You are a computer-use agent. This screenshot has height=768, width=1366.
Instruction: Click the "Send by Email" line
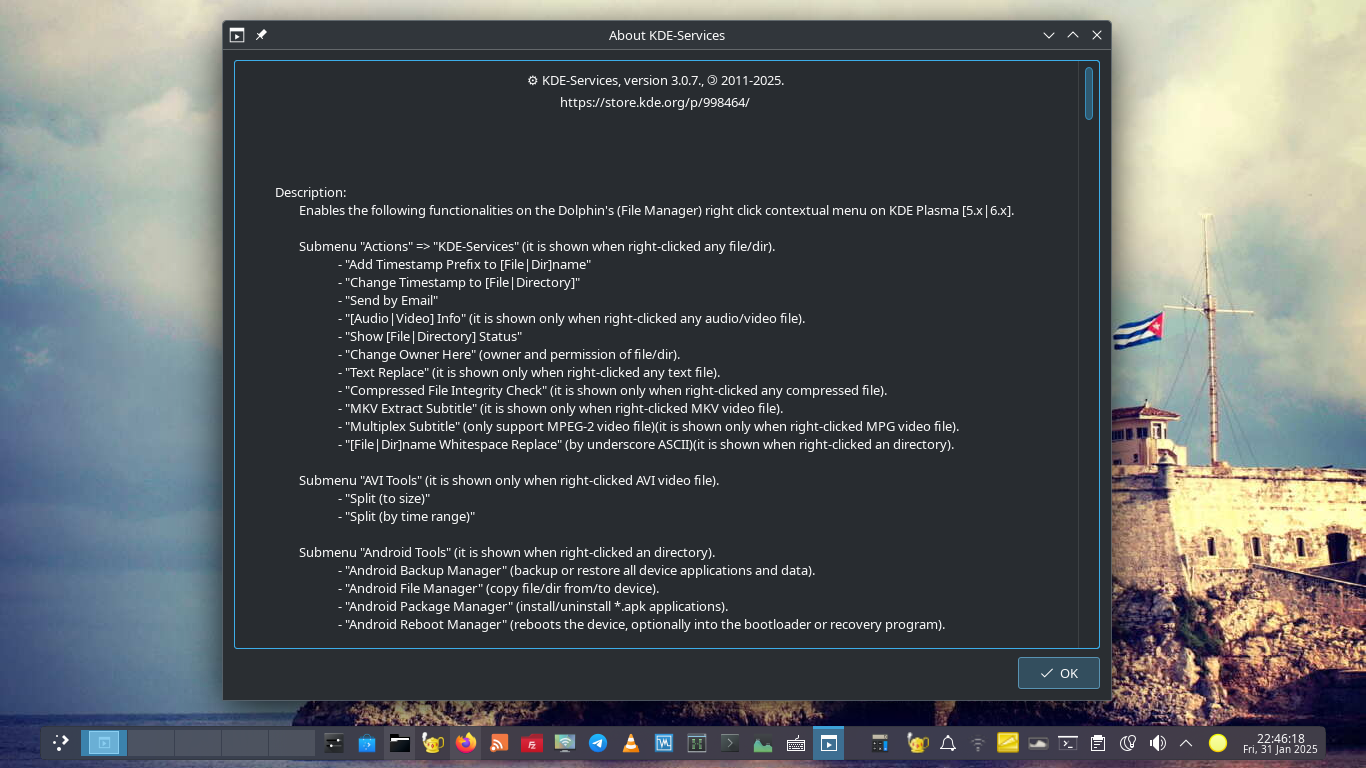388,300
